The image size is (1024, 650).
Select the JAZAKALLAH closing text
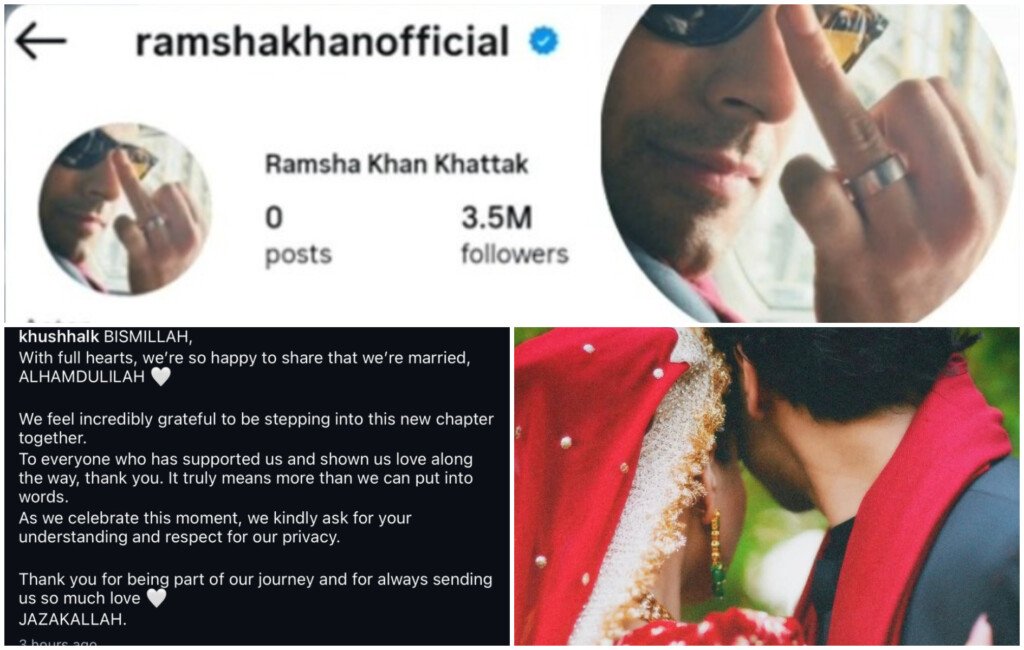[x=72, y=619]
